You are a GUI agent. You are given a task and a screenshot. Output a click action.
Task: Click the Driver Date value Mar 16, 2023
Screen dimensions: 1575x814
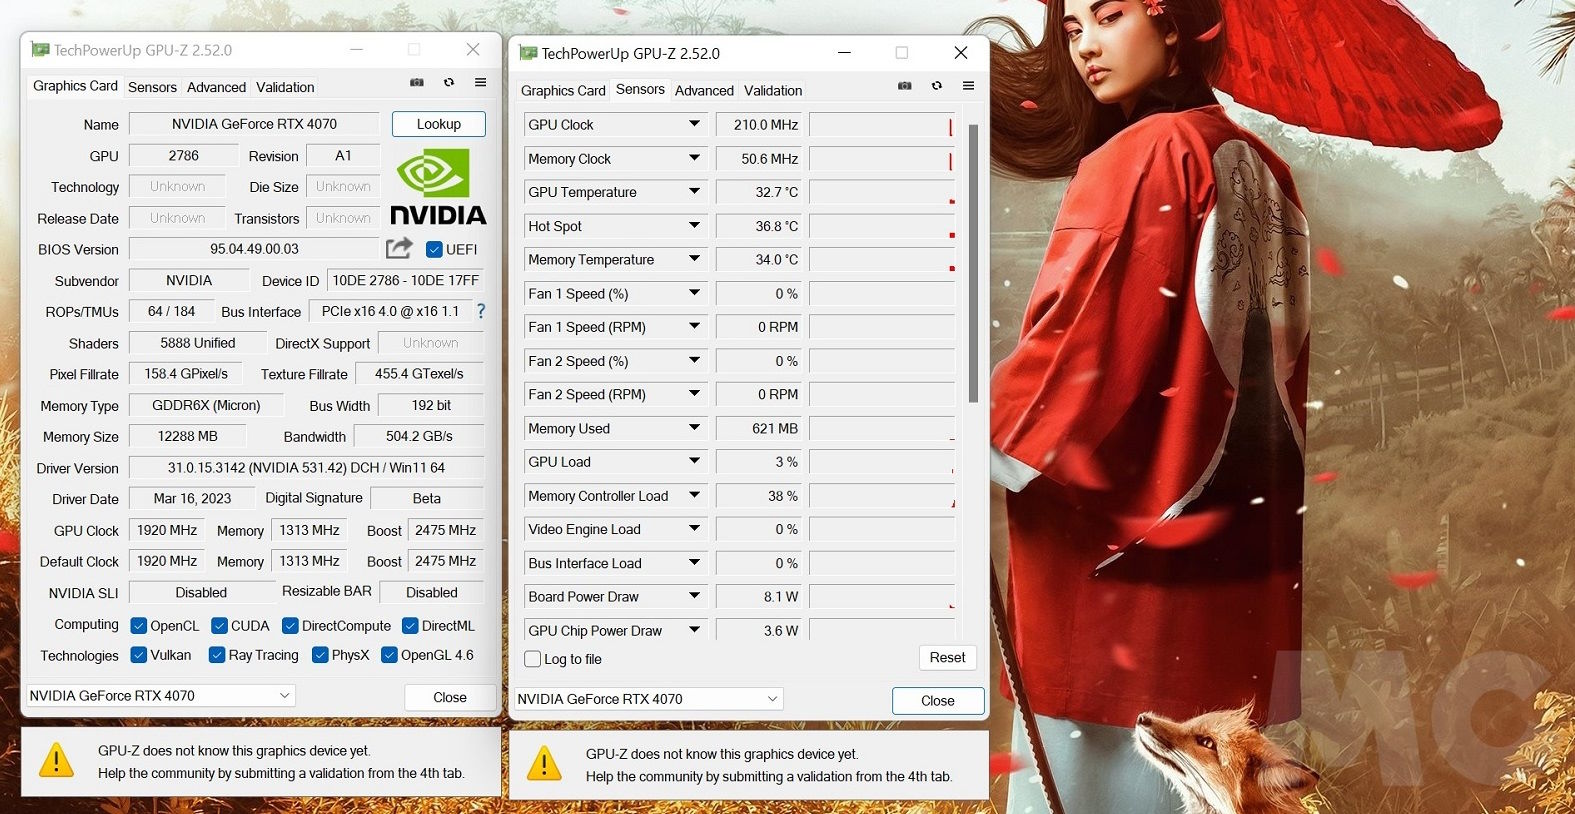pyautogui.click(x=192, y=498)
